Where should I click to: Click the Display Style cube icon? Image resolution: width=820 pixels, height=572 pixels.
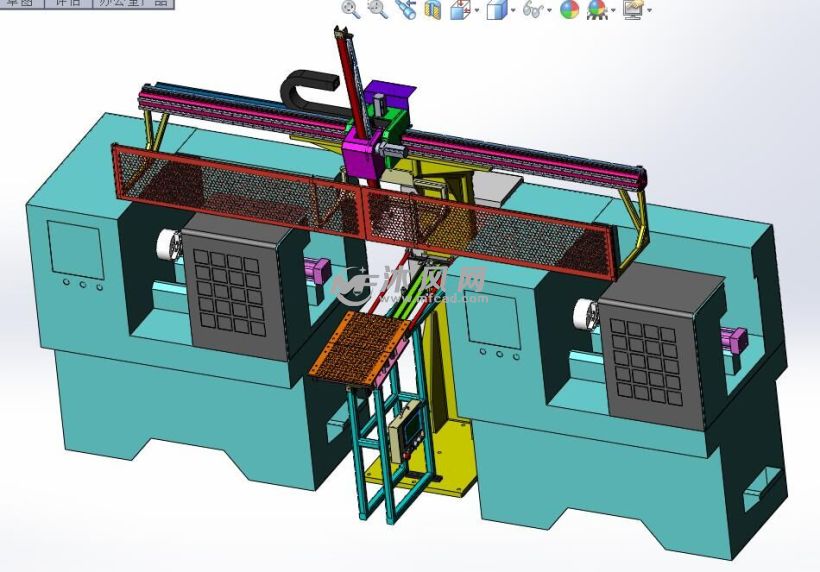tap(495, 10)
